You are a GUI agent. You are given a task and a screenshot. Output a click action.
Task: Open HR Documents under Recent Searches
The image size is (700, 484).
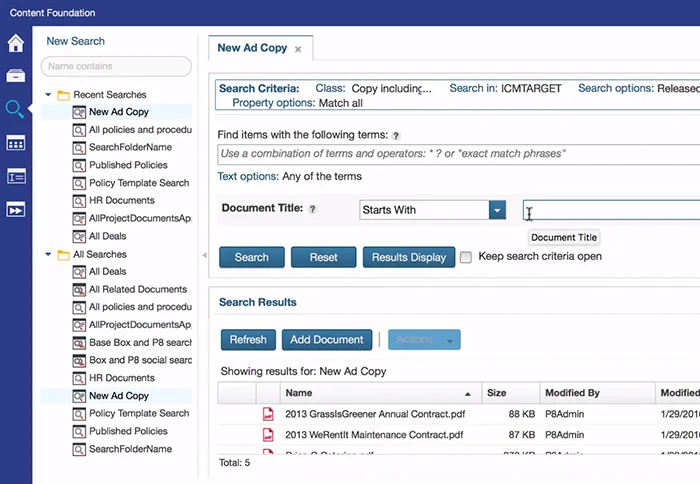point(122,200)
